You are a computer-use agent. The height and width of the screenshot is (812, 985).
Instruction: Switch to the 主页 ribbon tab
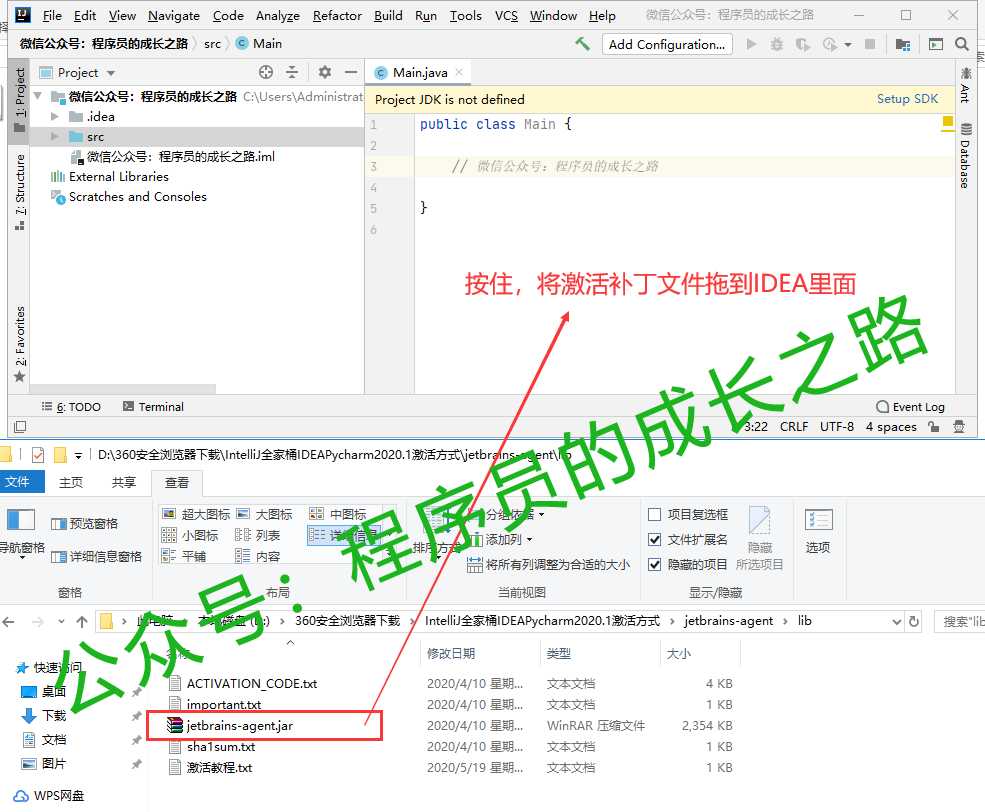70,482
